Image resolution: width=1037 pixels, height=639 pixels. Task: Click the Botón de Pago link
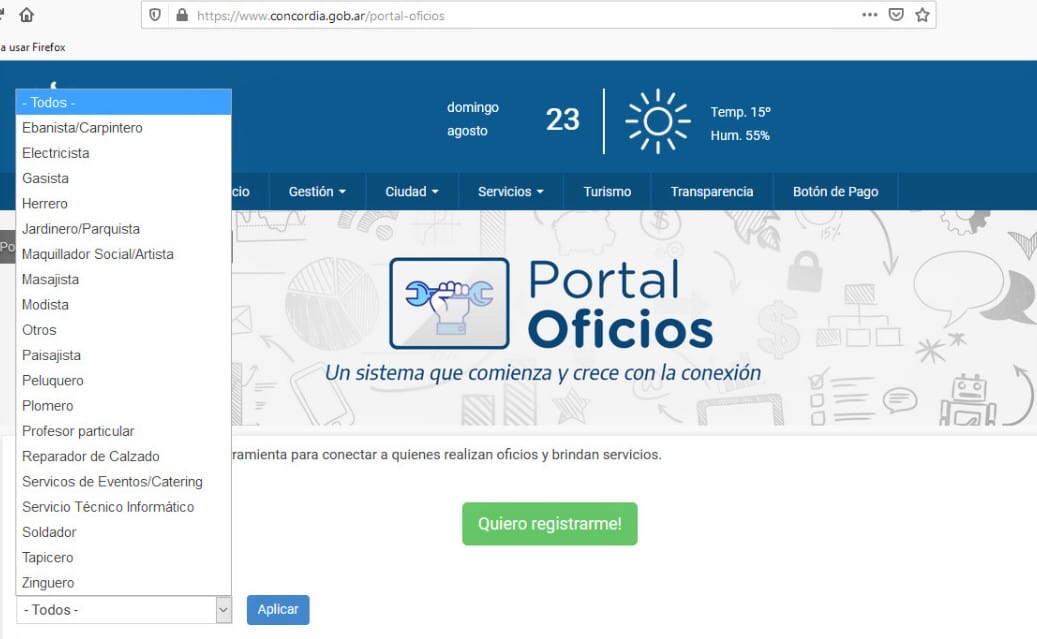pyautogui.click(x=835, y=192)
